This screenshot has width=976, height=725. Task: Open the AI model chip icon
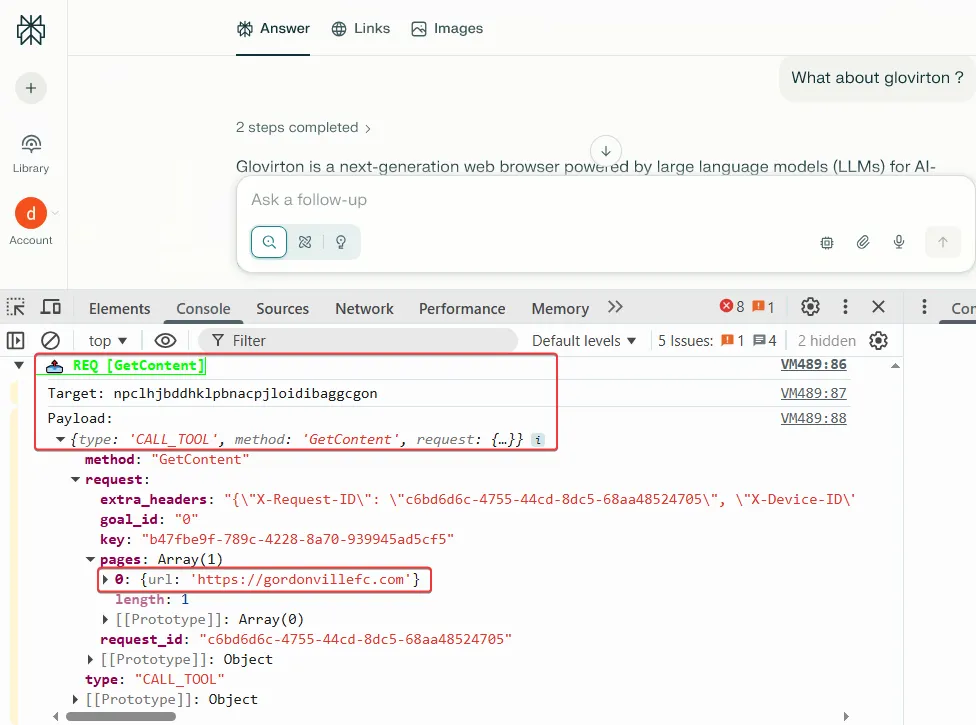click(826, 241)
